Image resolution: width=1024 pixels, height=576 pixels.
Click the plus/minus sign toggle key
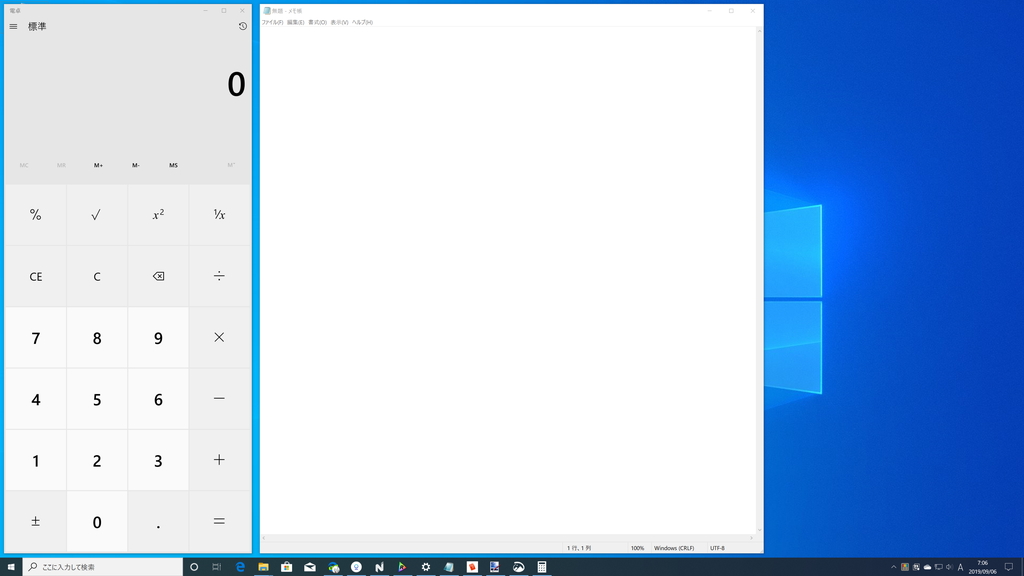pyautogui.click(x=36, y=522)
